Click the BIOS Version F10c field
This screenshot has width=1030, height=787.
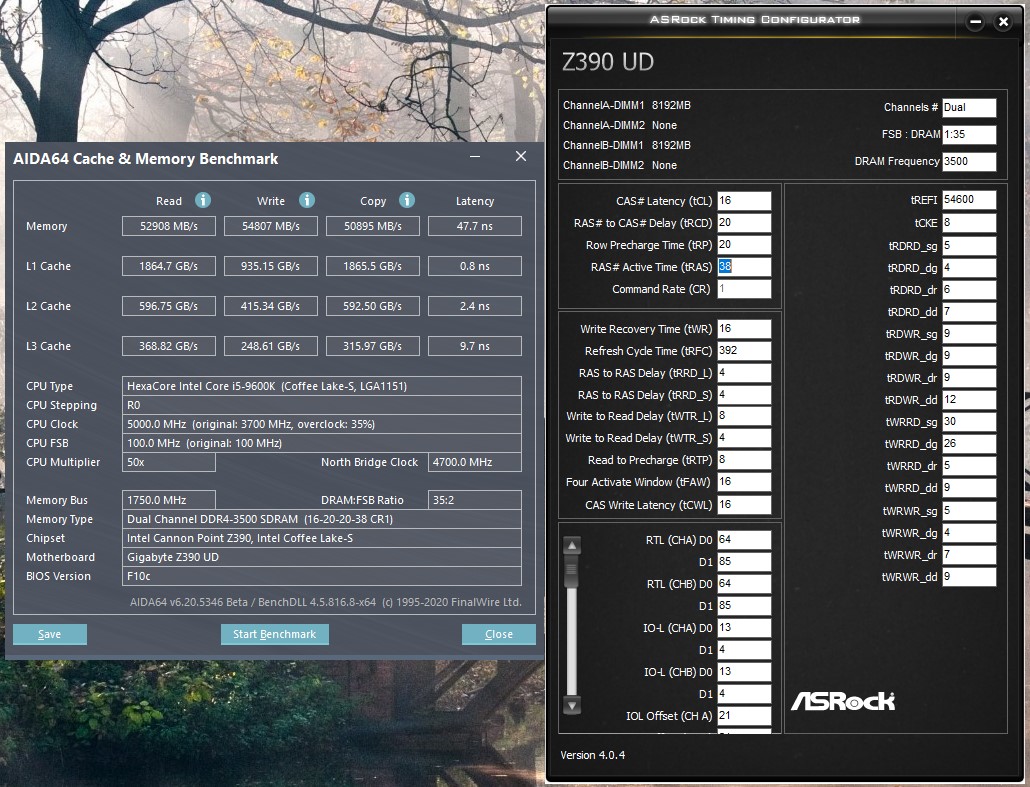tap(322, 576)
